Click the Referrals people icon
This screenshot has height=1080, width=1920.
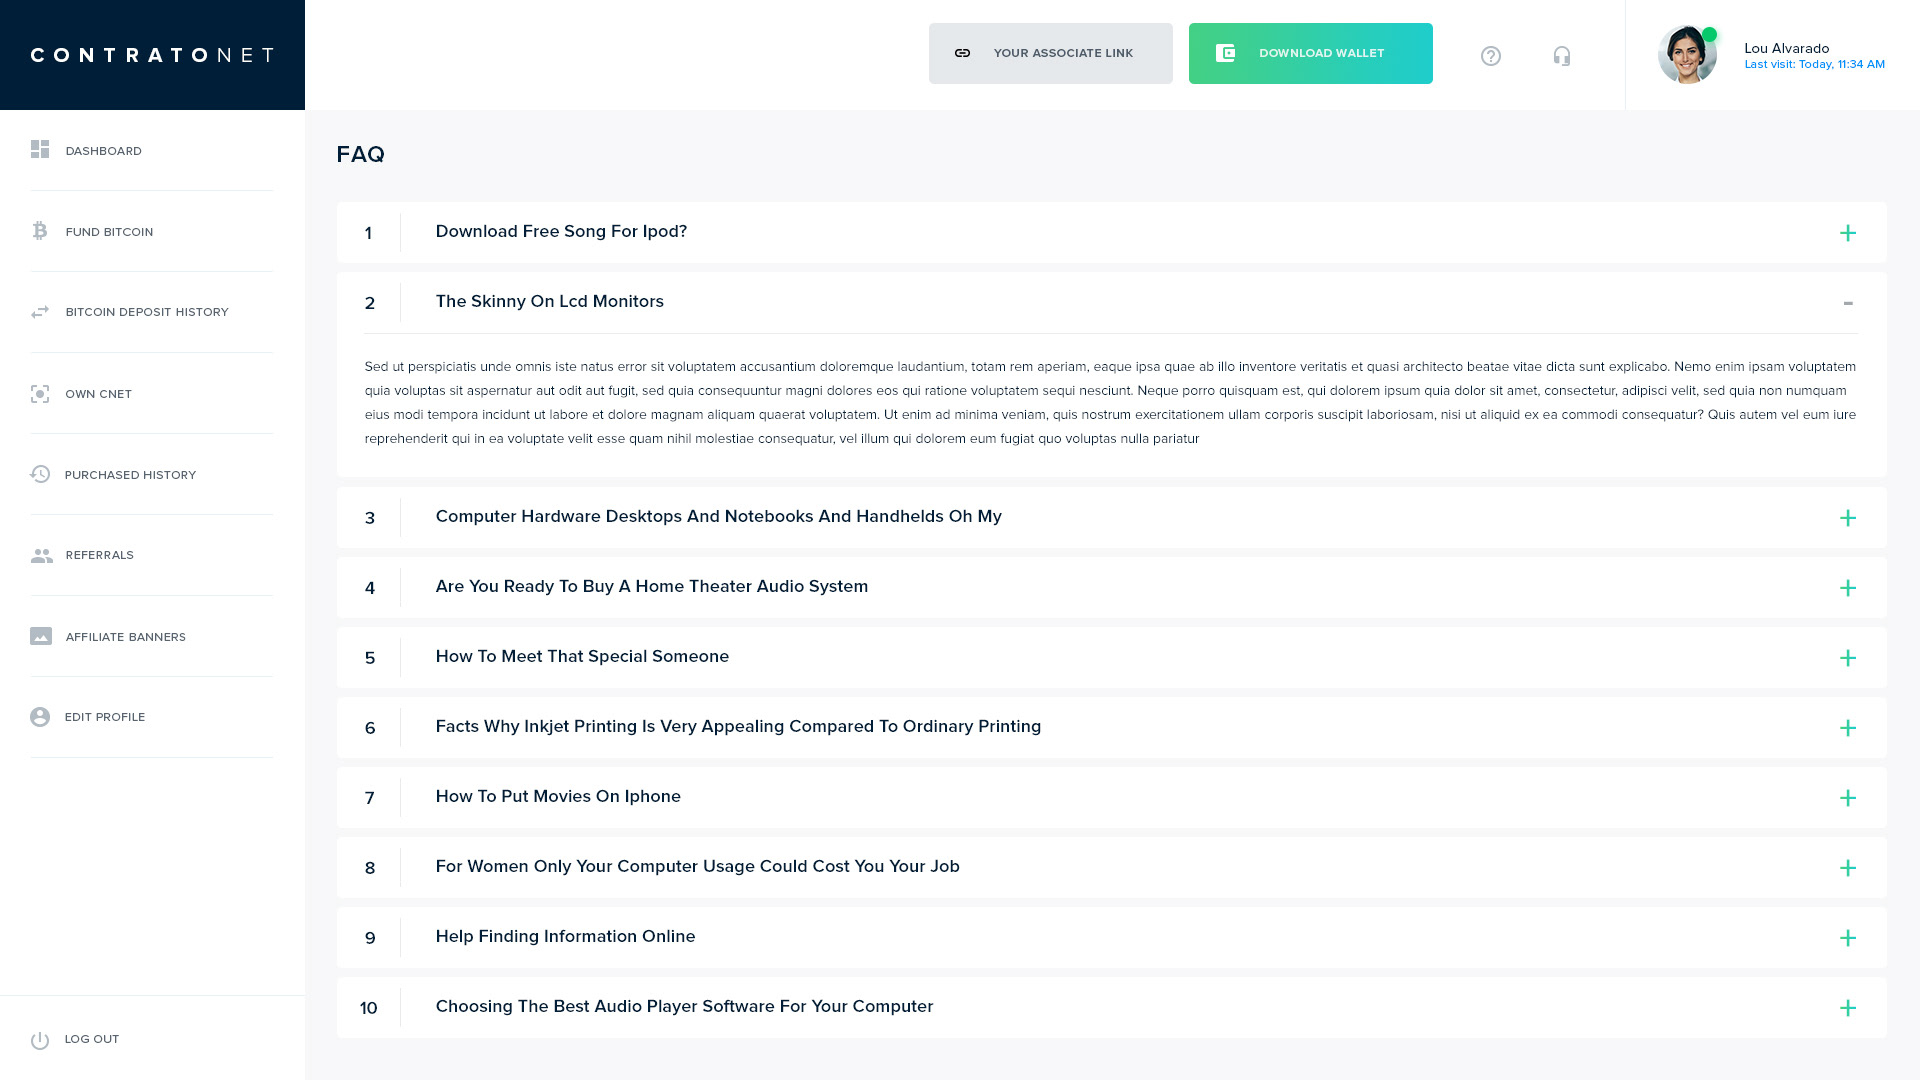click(41, 556)
